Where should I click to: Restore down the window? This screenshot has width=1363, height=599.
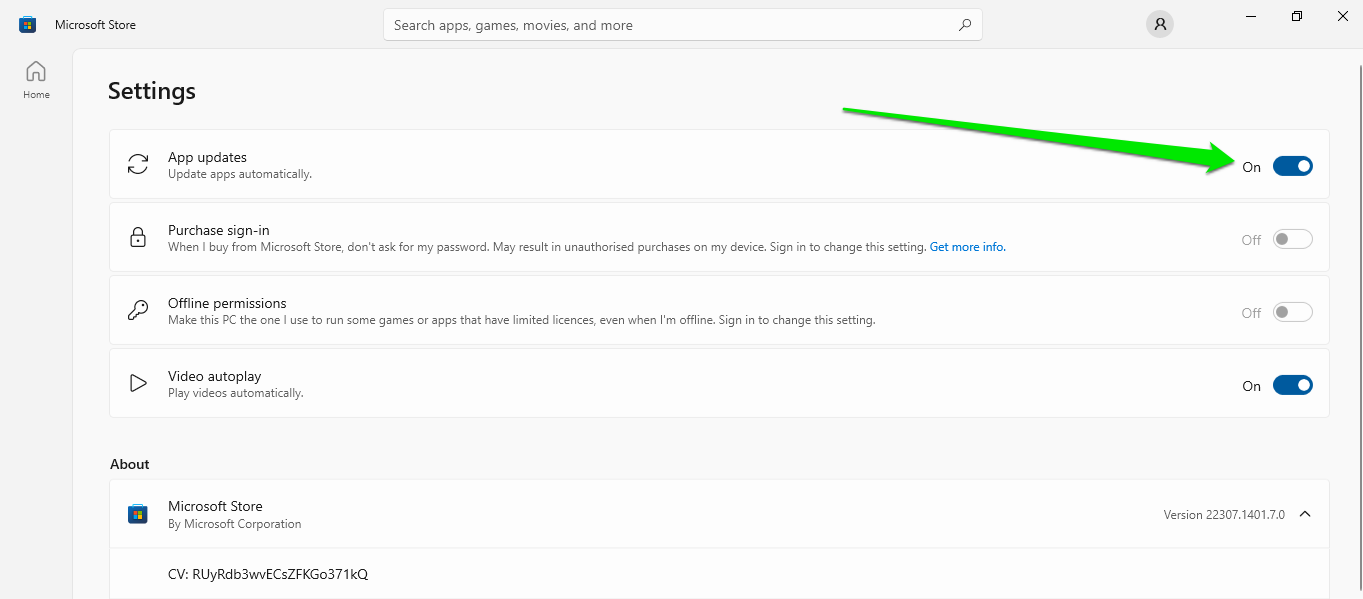tap(1296, 16)
